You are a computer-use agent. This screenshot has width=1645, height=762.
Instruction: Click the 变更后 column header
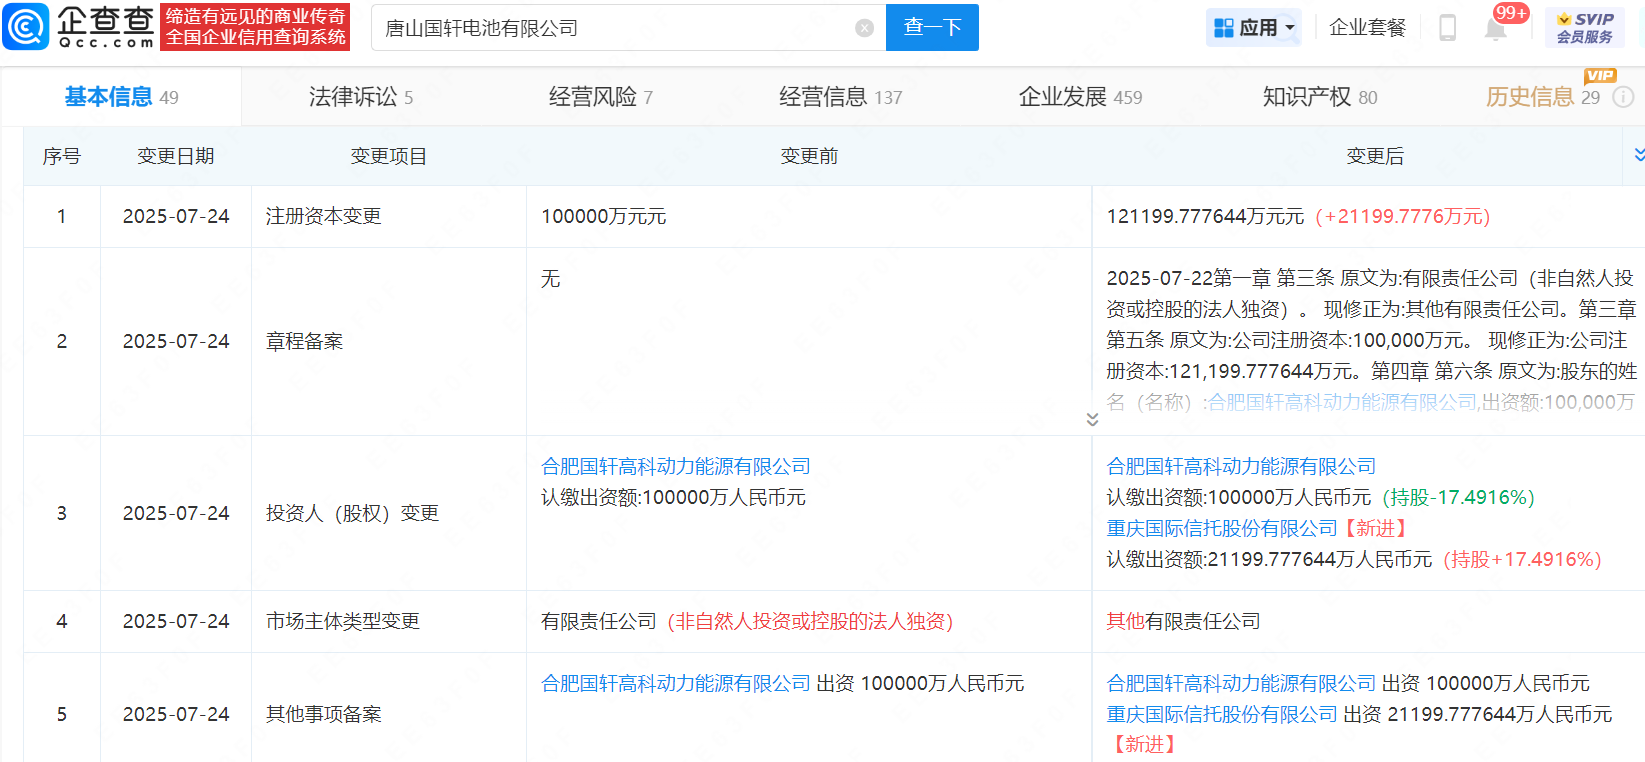coord(1375,156)
